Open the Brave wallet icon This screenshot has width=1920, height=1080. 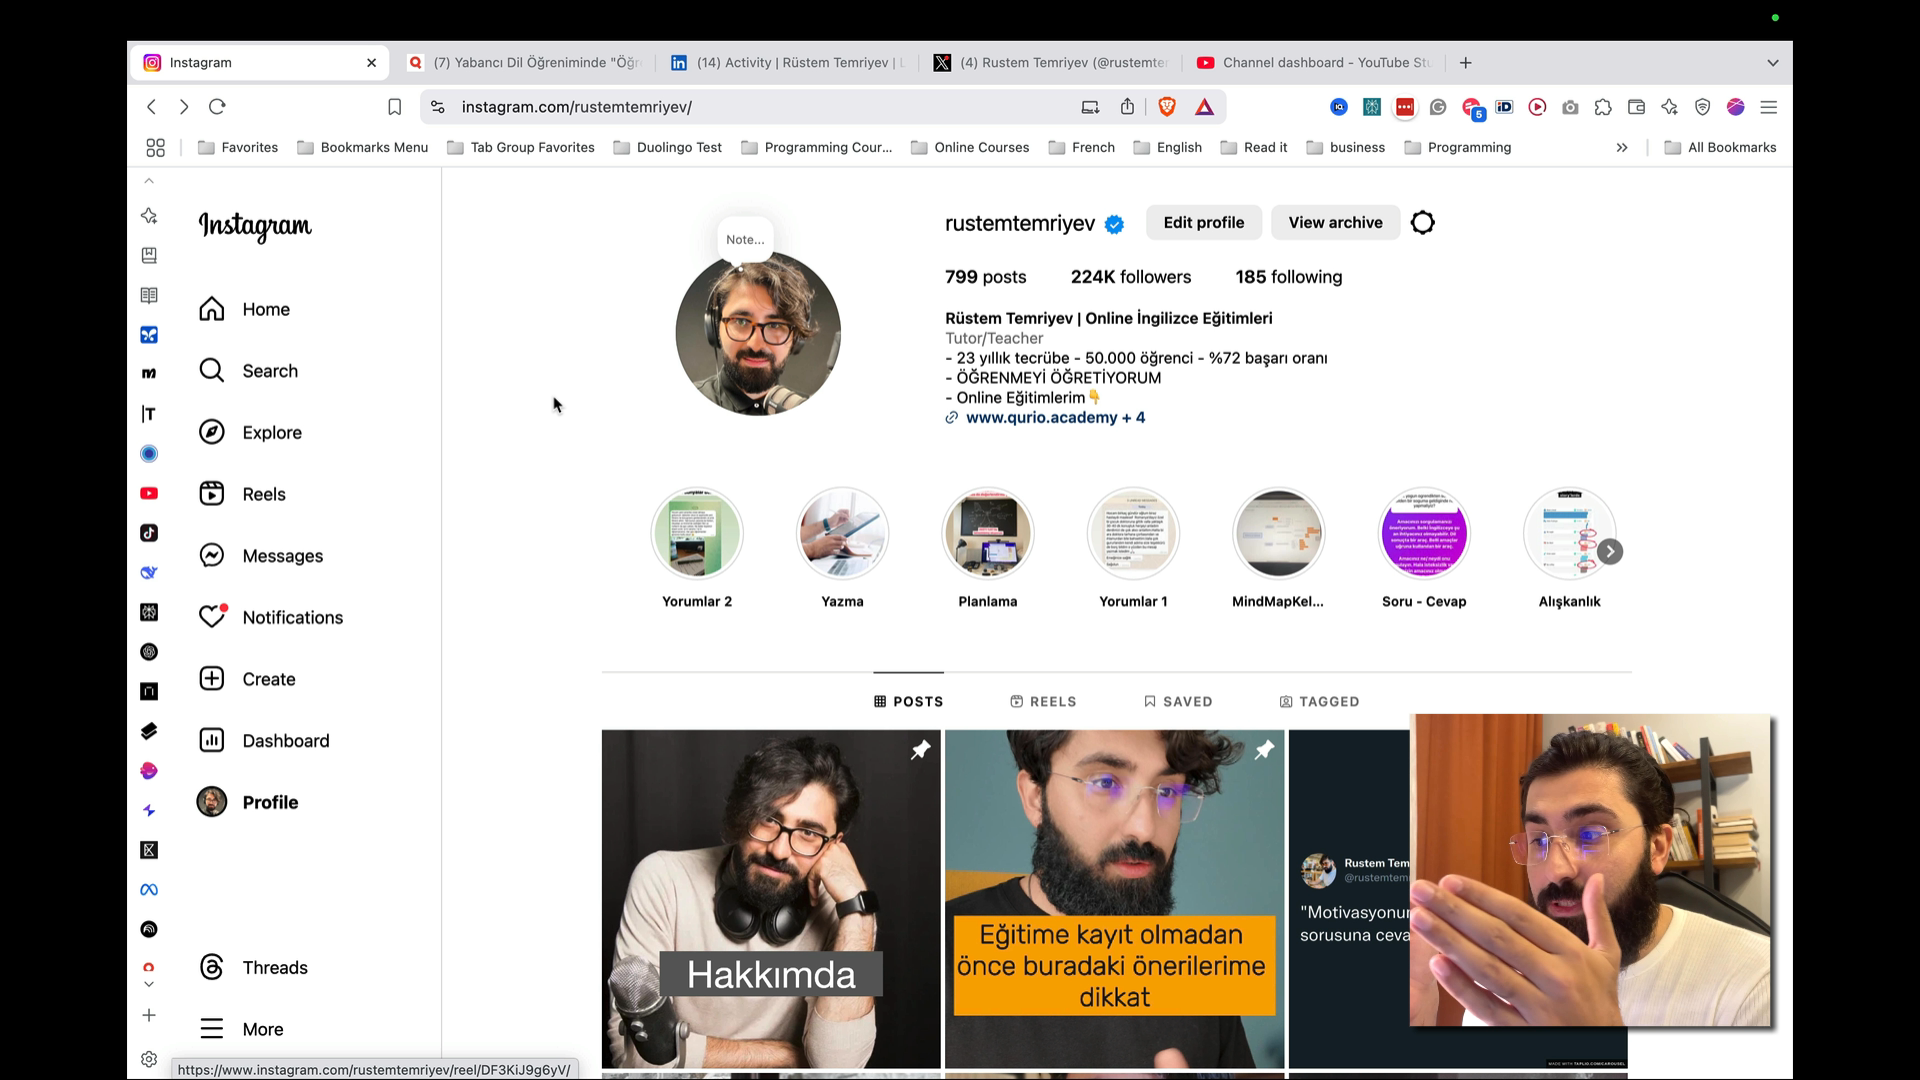point(1637,107)
